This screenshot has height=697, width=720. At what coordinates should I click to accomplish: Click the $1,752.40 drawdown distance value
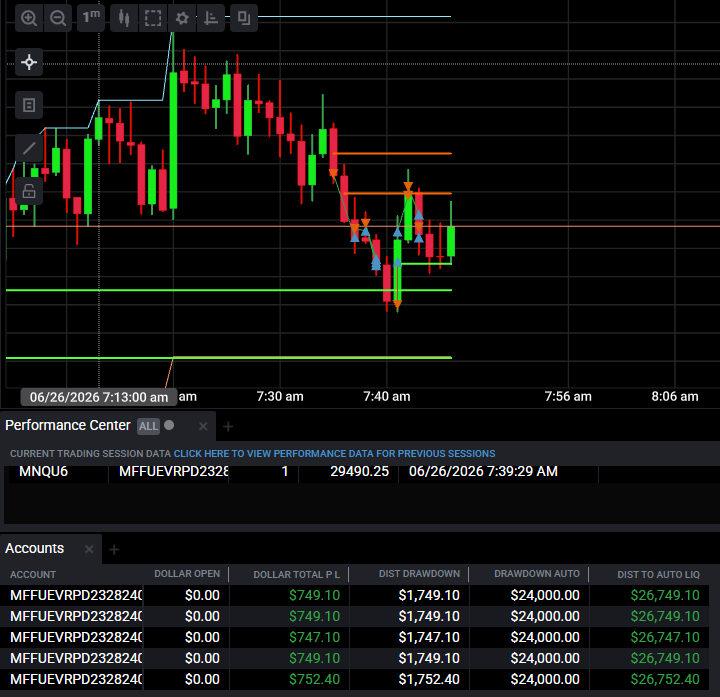click(x=429, y=680)
